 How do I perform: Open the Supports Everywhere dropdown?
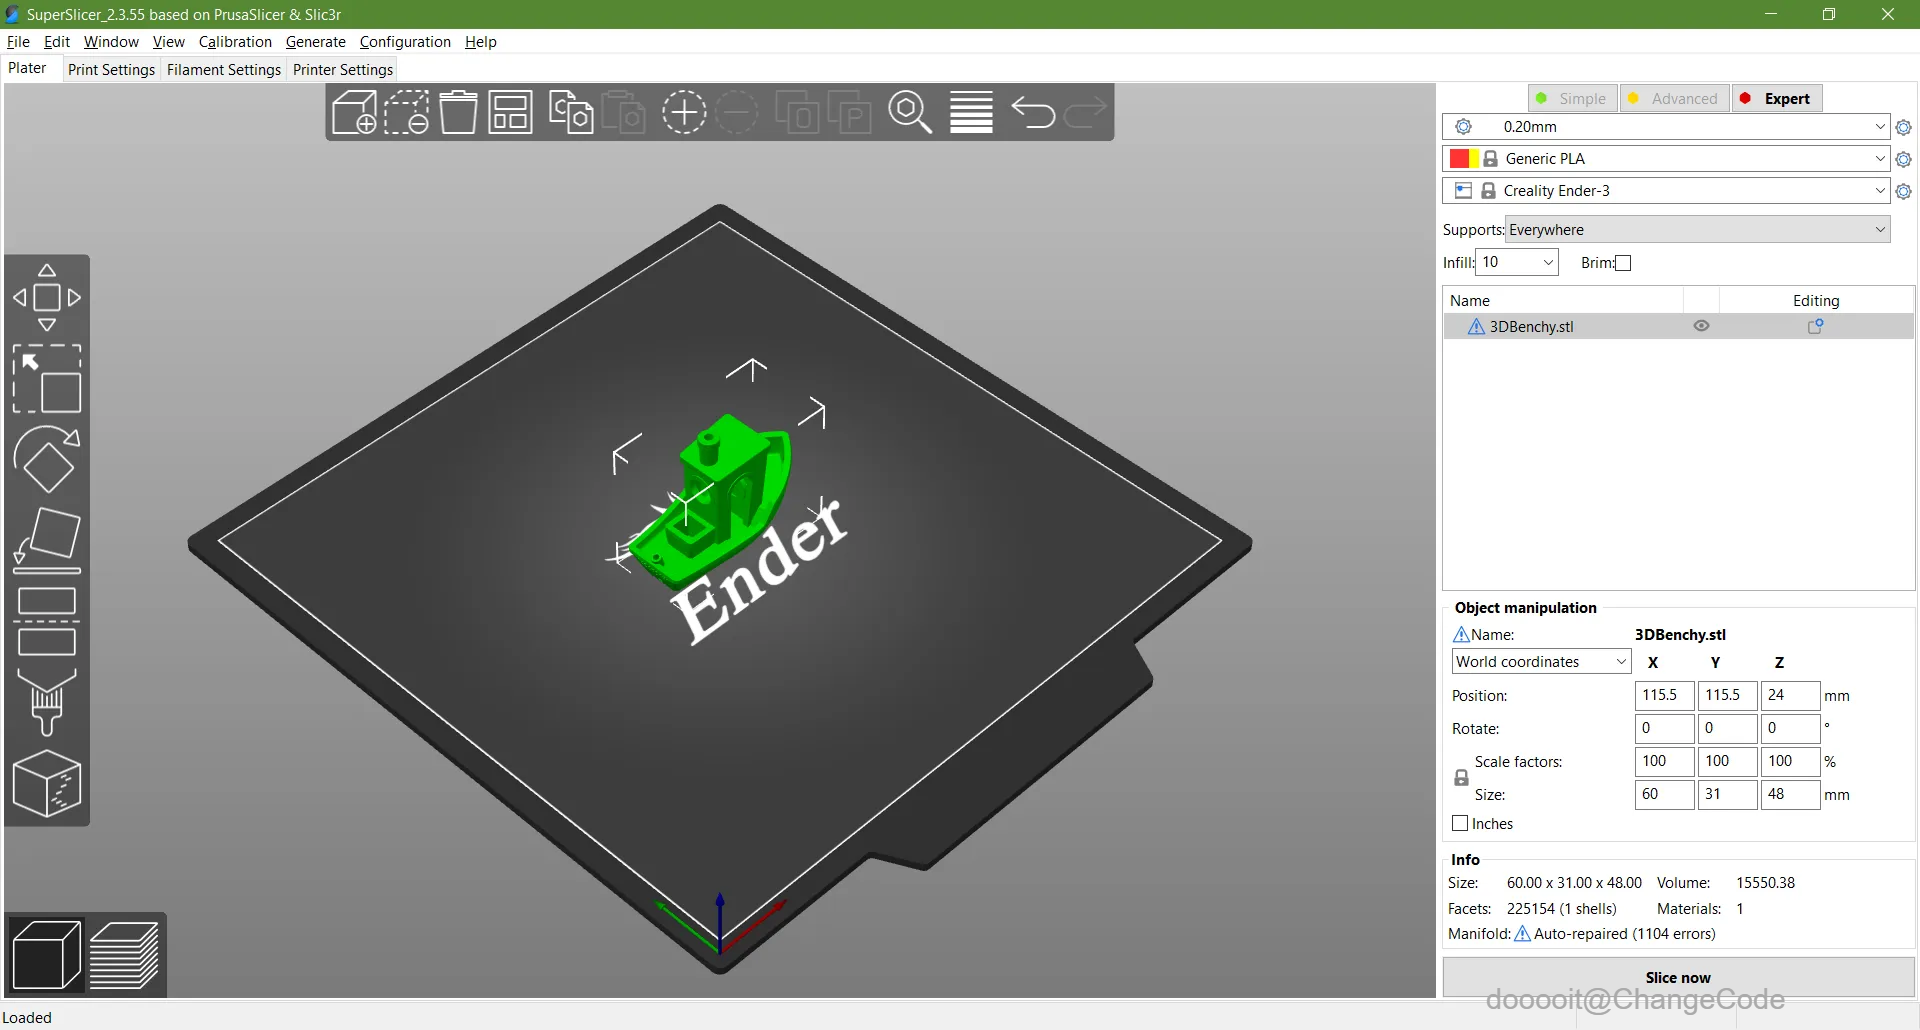click(x=1698, y=230)
